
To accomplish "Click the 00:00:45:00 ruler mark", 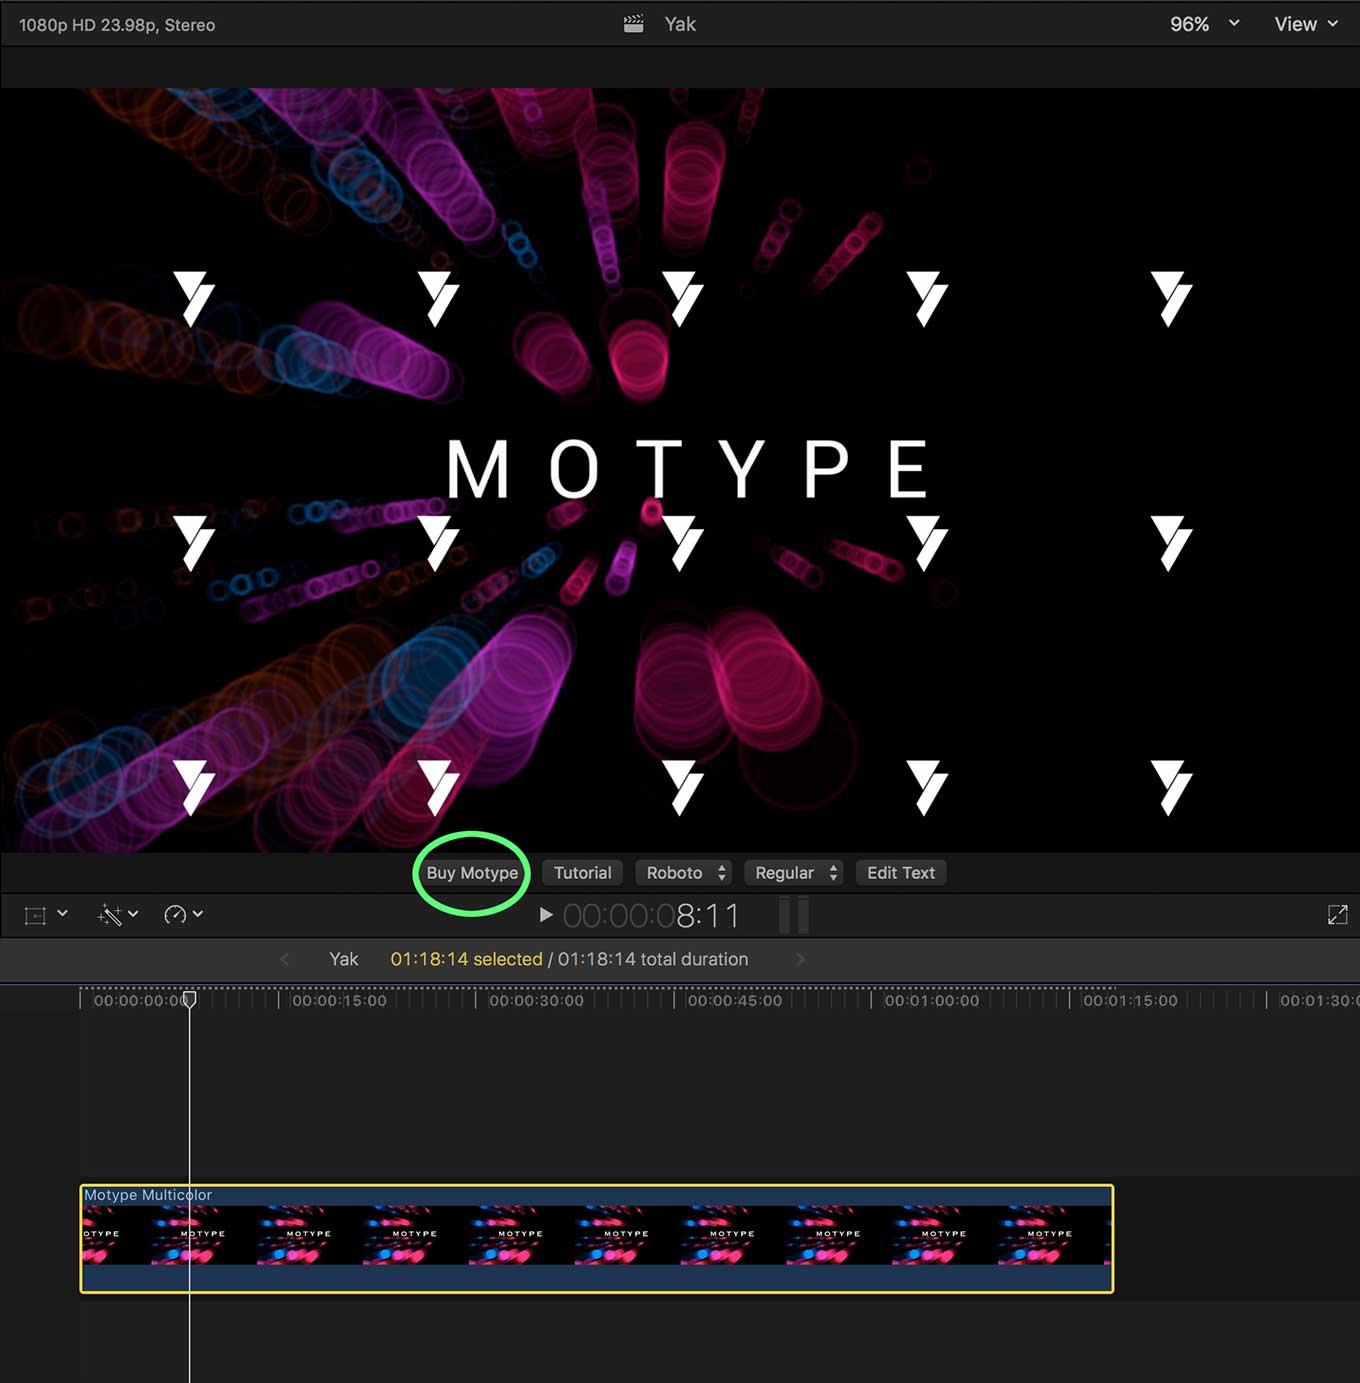I will point(734,1000).
